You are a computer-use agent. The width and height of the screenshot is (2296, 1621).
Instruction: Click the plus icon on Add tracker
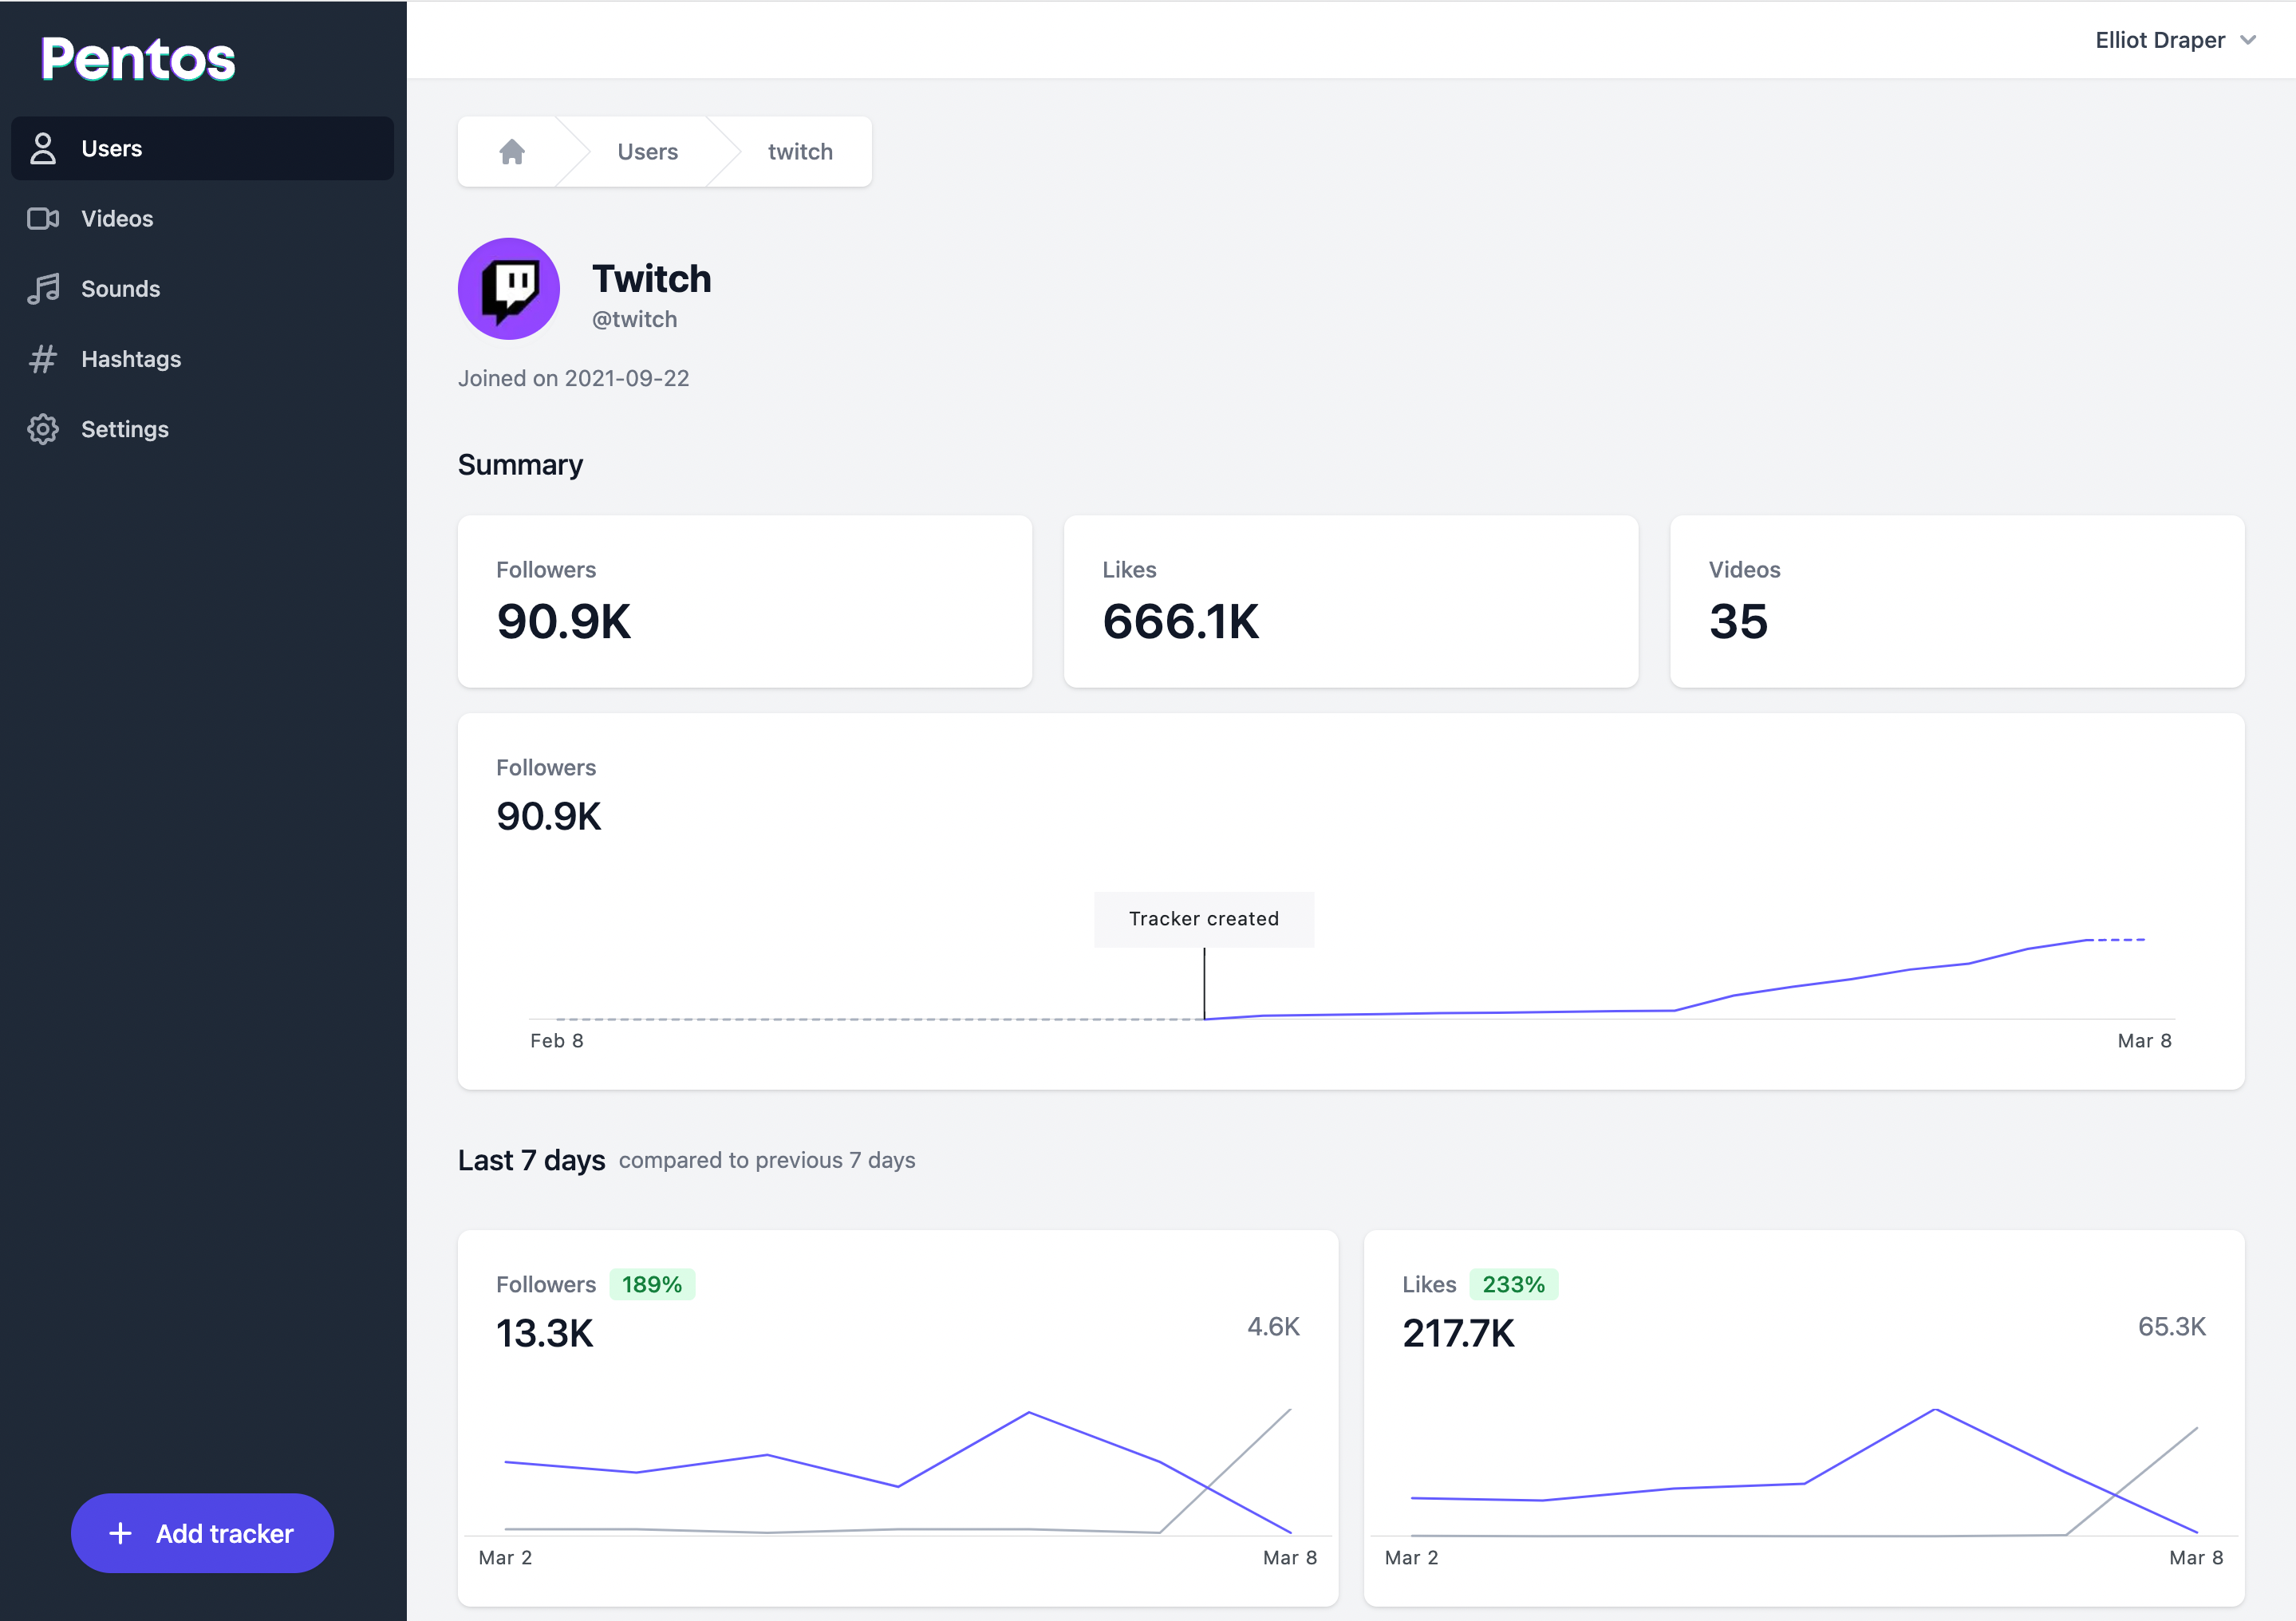click(120, 1533)
